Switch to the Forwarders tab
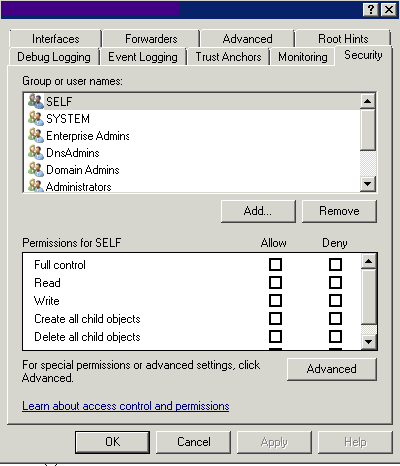The image size is (400, 466). [151, 39]
